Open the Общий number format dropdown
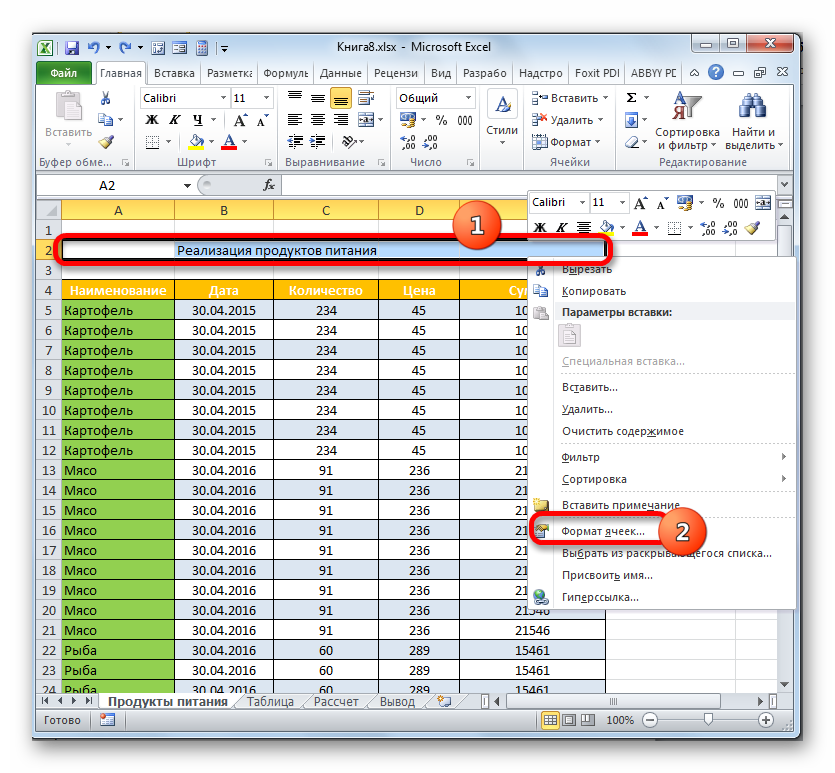This screenshot has height=773, width=835. coord(468,98)
